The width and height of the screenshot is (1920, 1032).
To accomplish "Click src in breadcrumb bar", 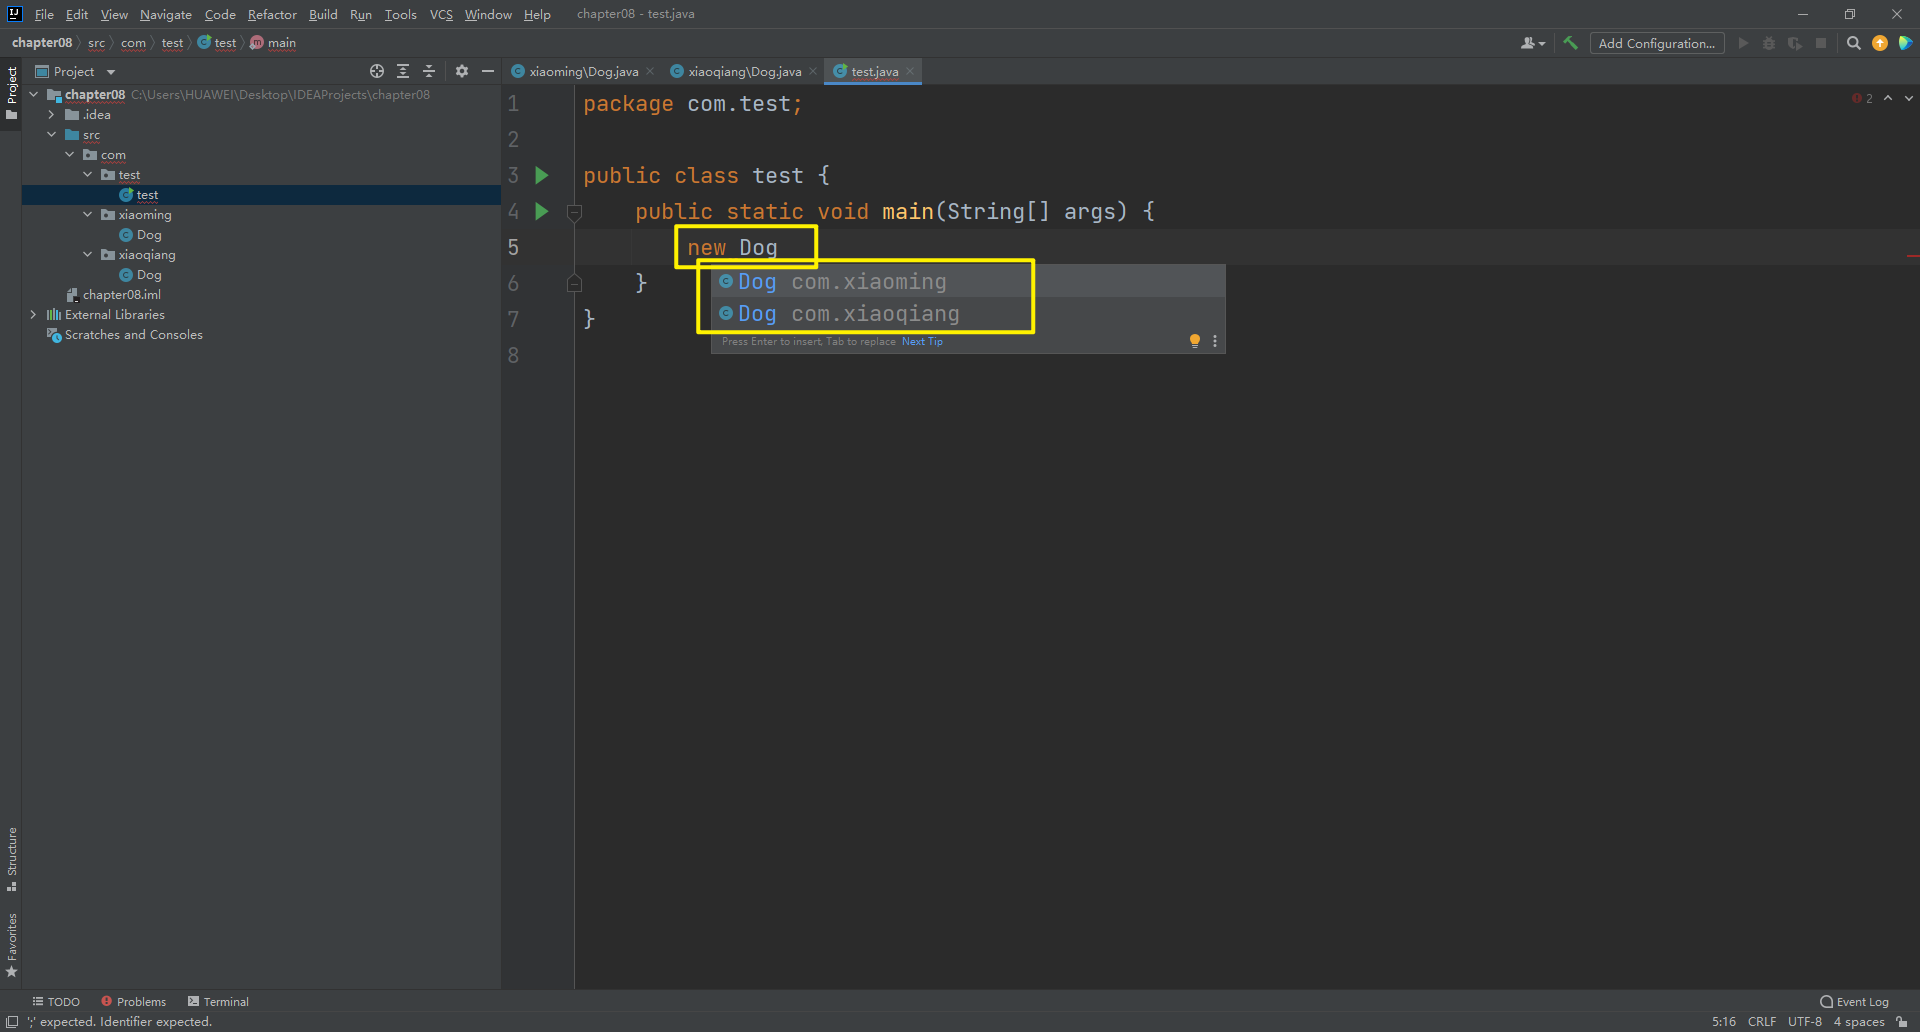I will (96, 43).
